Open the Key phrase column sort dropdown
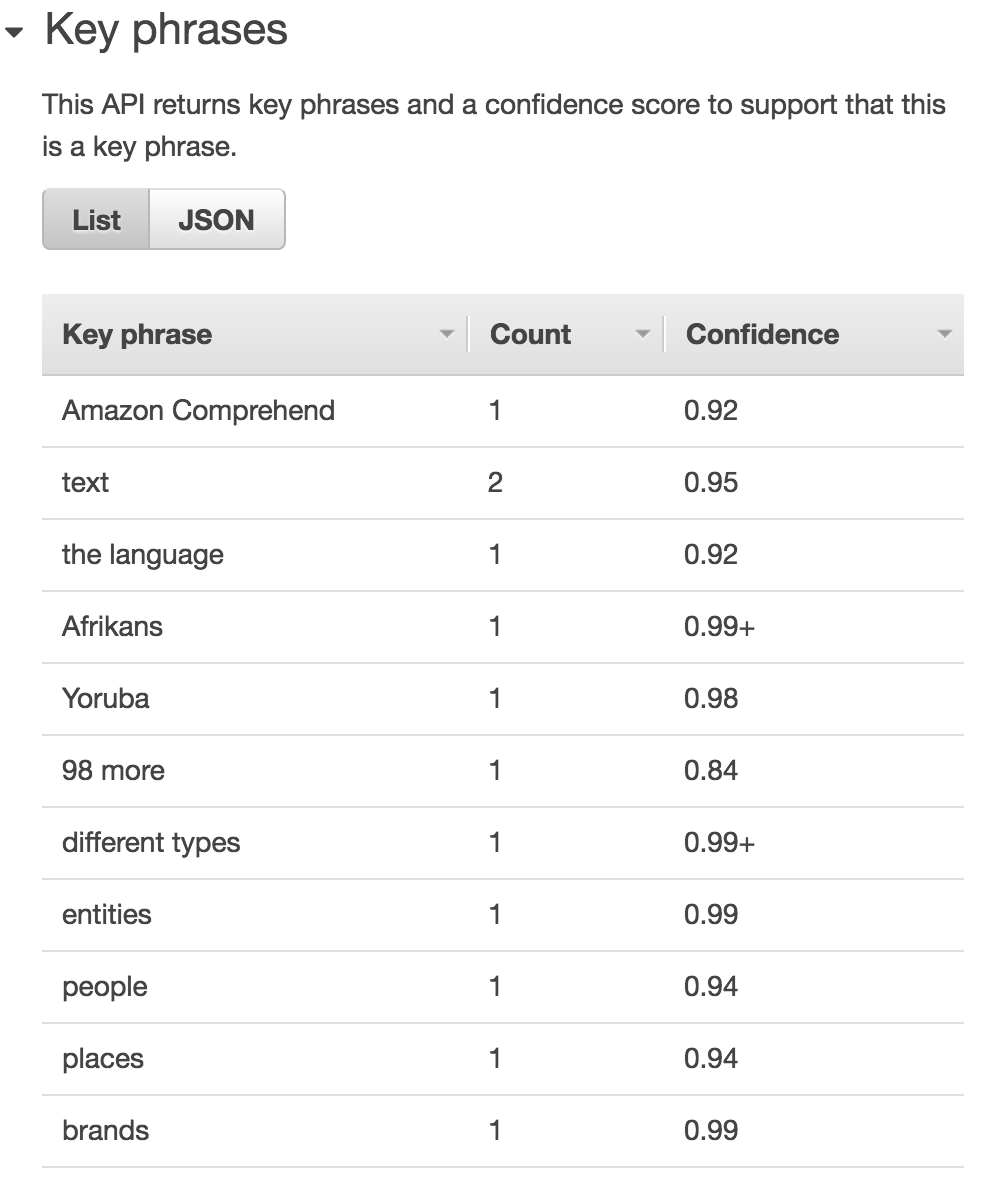 click(447, 334)
